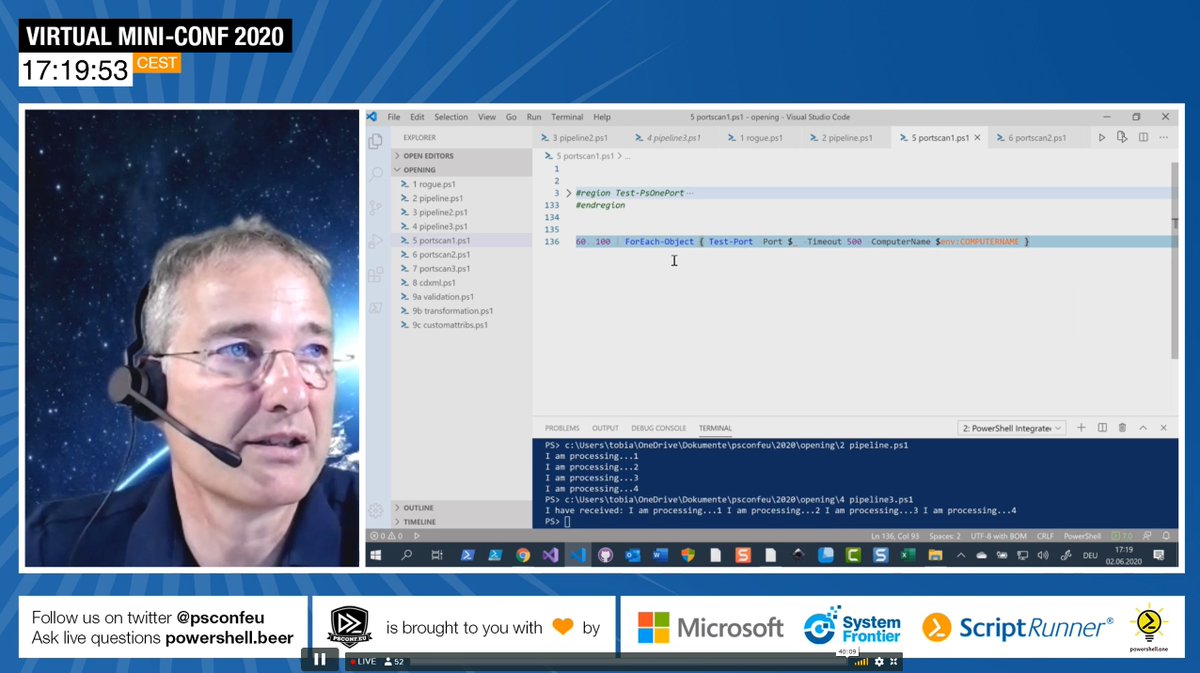The height and width of the screenshot is (673, 1200).
Task: Open Word from the taskbar
Action: click(x=659, y=554)
